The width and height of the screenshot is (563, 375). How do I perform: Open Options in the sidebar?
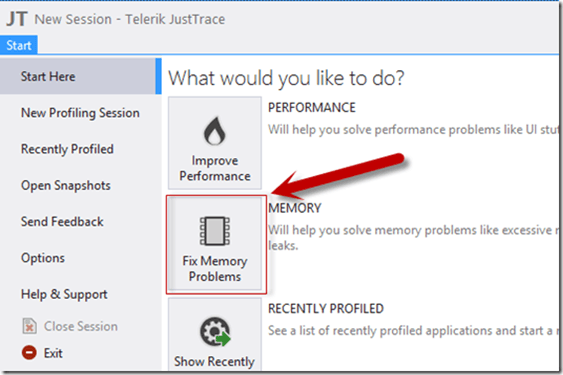coord(43,258)
